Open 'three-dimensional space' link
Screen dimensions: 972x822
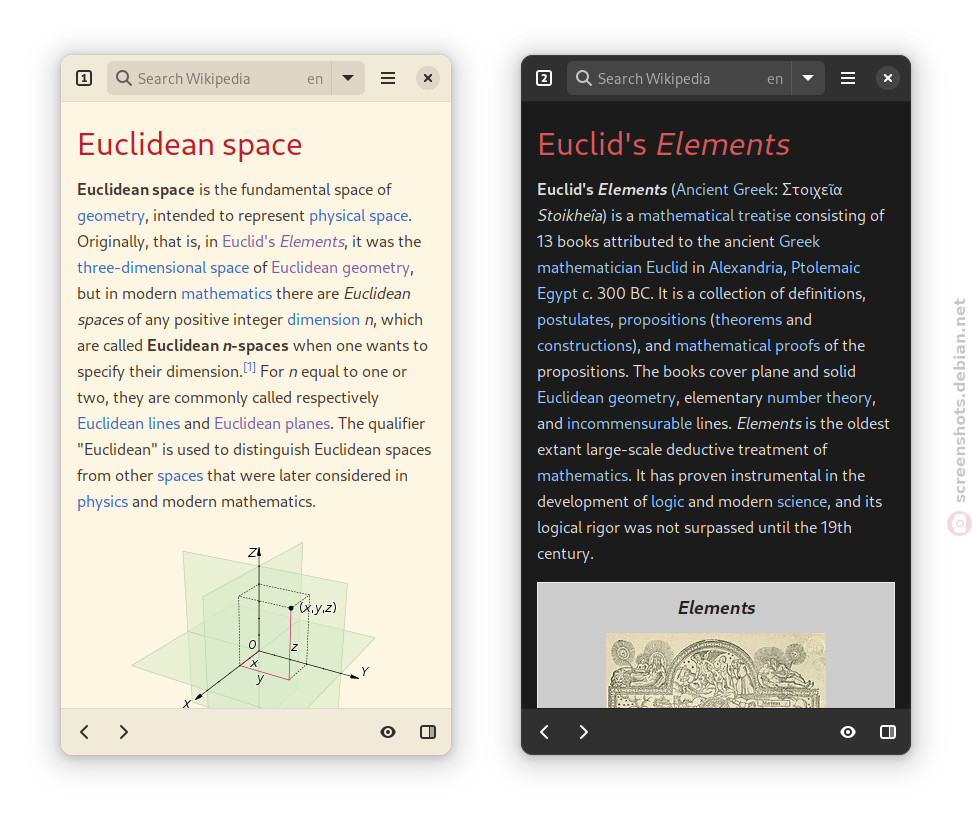point(163,268)
